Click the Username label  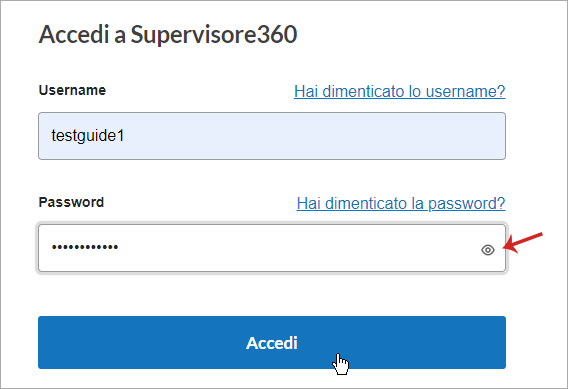pyautogui.click(x=72, y=90)
